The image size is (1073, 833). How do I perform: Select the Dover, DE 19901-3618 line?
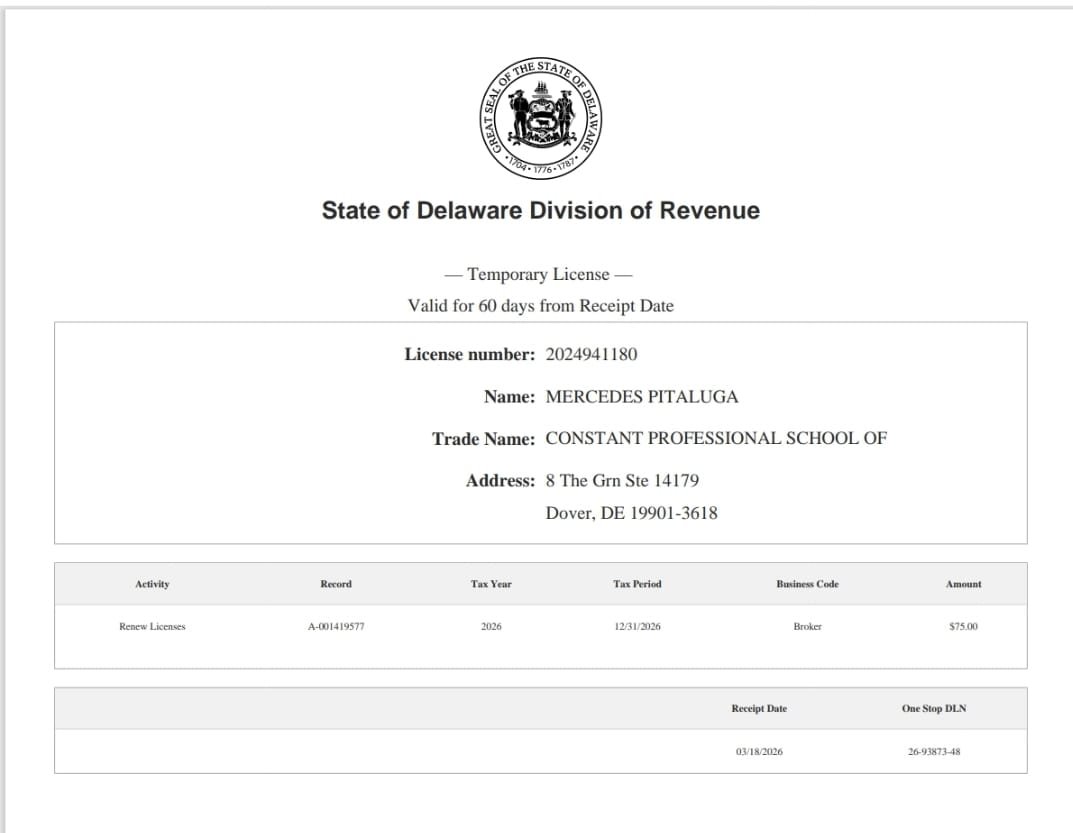tap(631, 514)
